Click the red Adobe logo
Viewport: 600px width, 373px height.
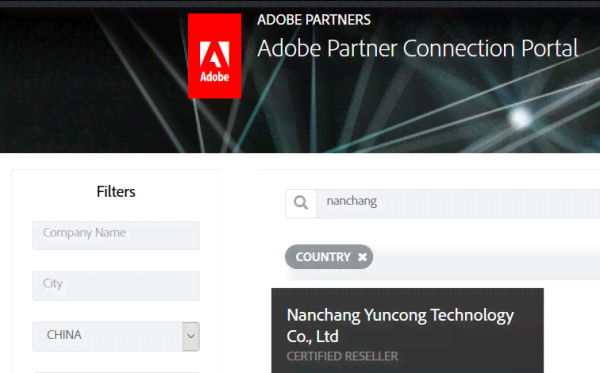click(x=214, y=56)
